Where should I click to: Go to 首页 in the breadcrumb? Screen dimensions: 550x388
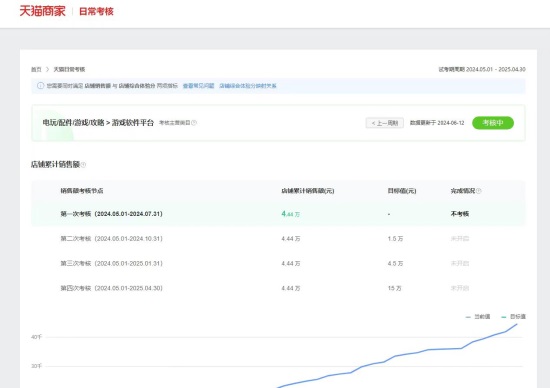(36, 69)
